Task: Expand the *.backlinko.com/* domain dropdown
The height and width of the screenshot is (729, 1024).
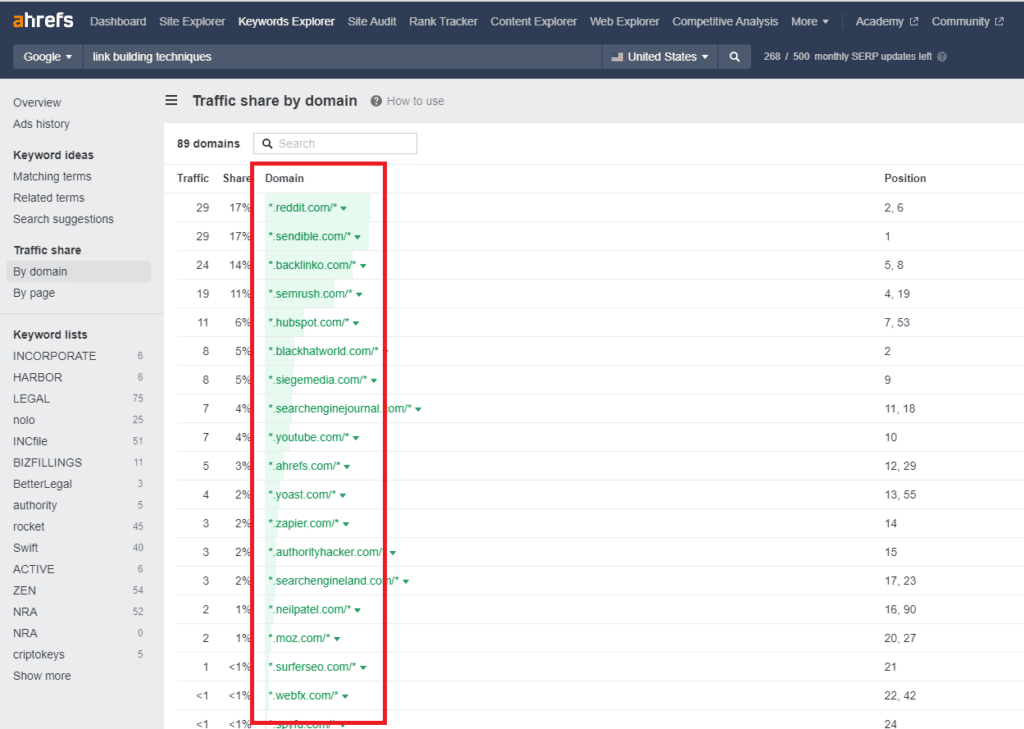Action: [364, 266]
